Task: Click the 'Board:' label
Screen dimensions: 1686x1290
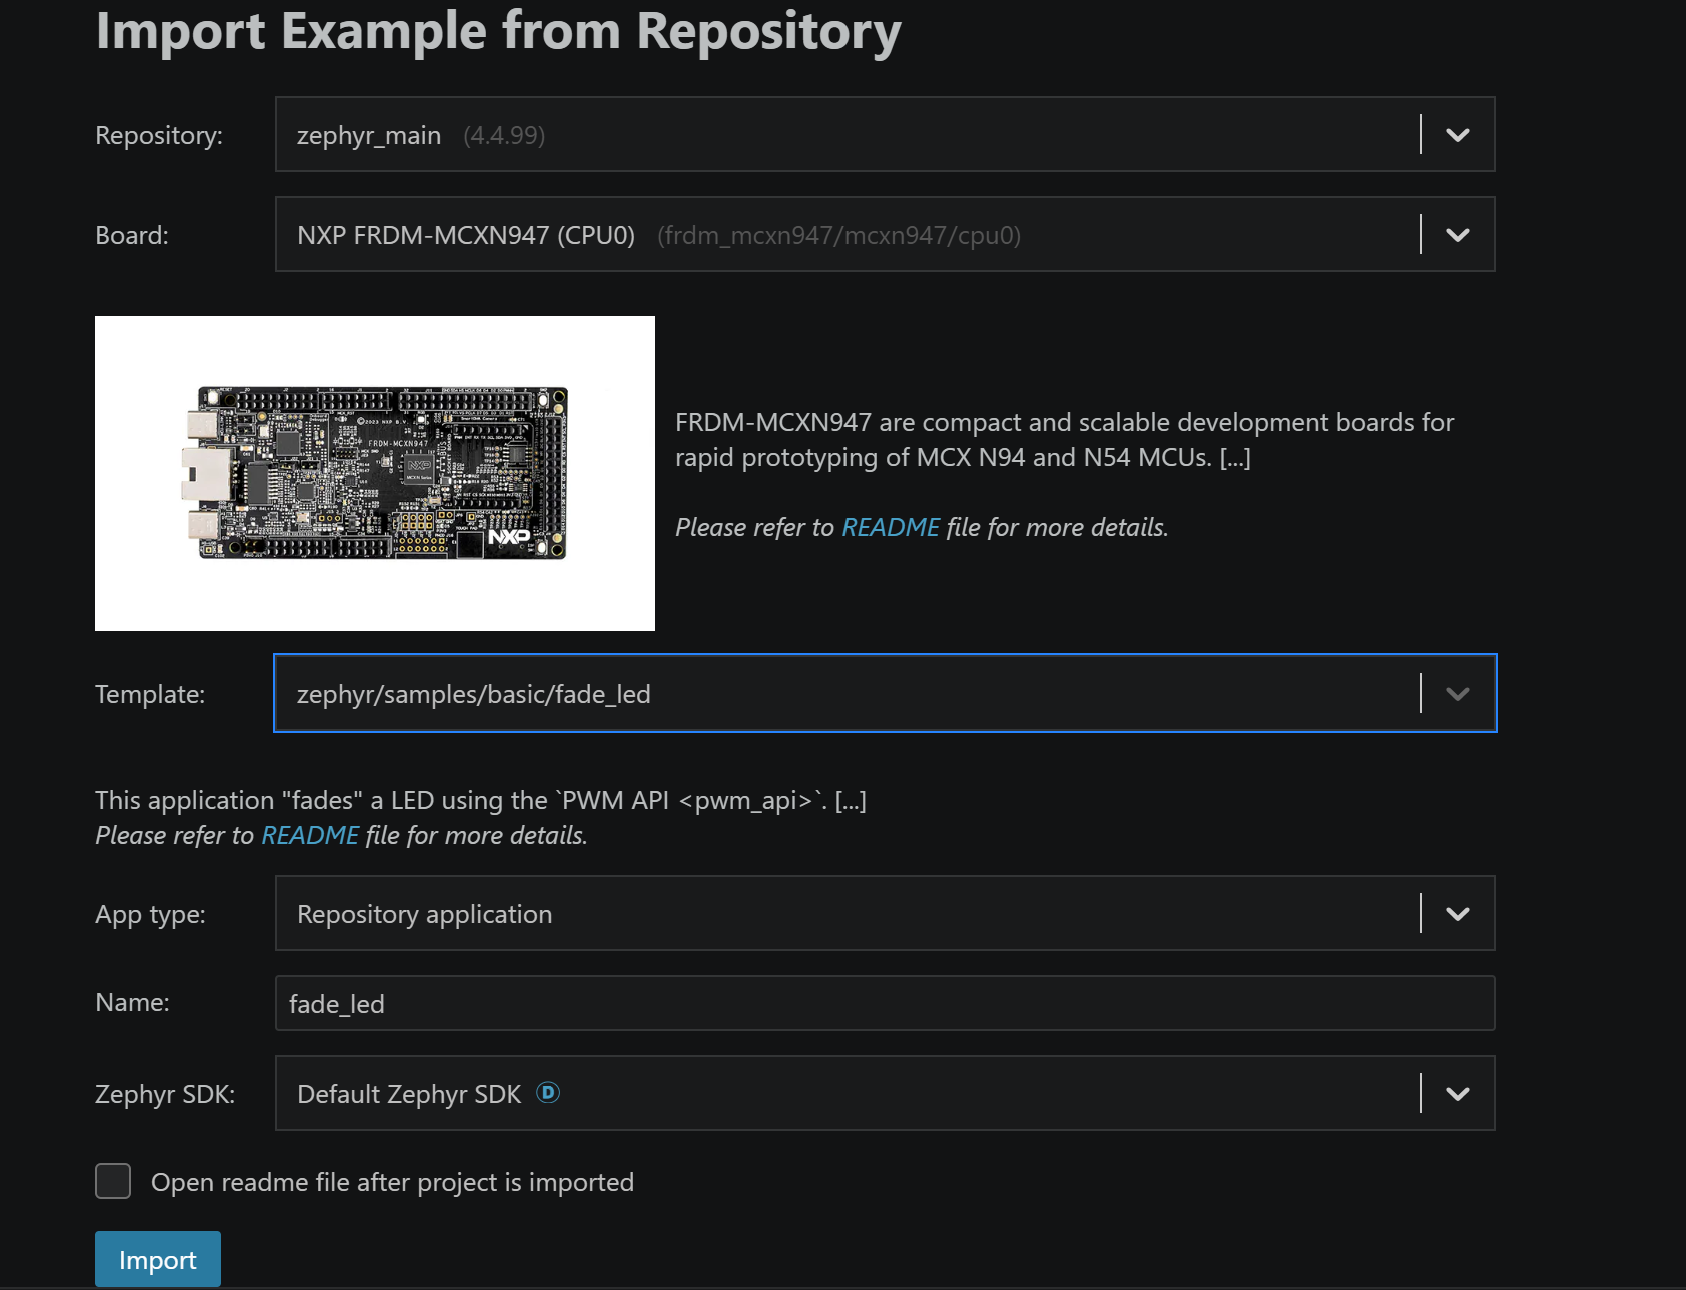Action: 132,235
